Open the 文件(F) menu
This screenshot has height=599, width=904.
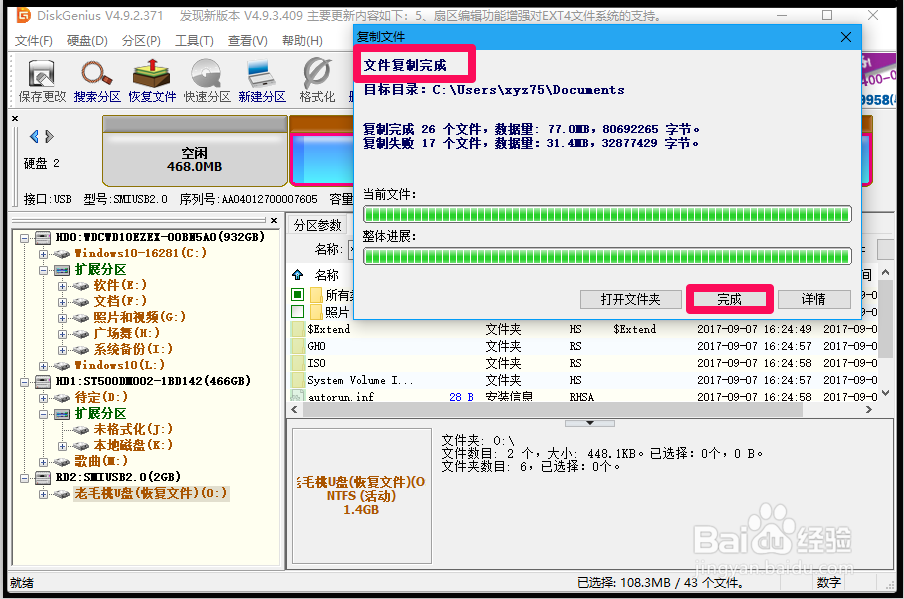coord(33,41)
